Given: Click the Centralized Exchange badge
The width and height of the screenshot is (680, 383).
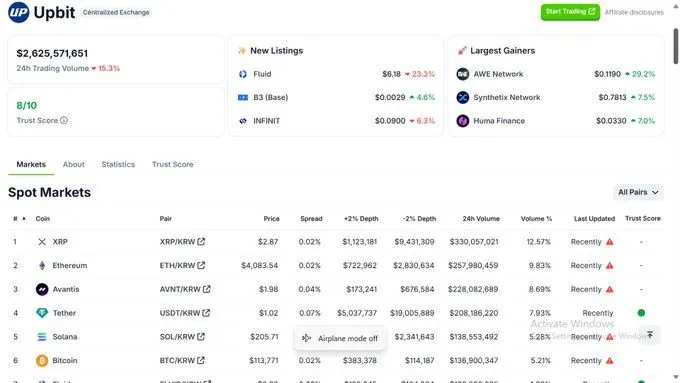Looking at the screenshot, I should (116, 13).
